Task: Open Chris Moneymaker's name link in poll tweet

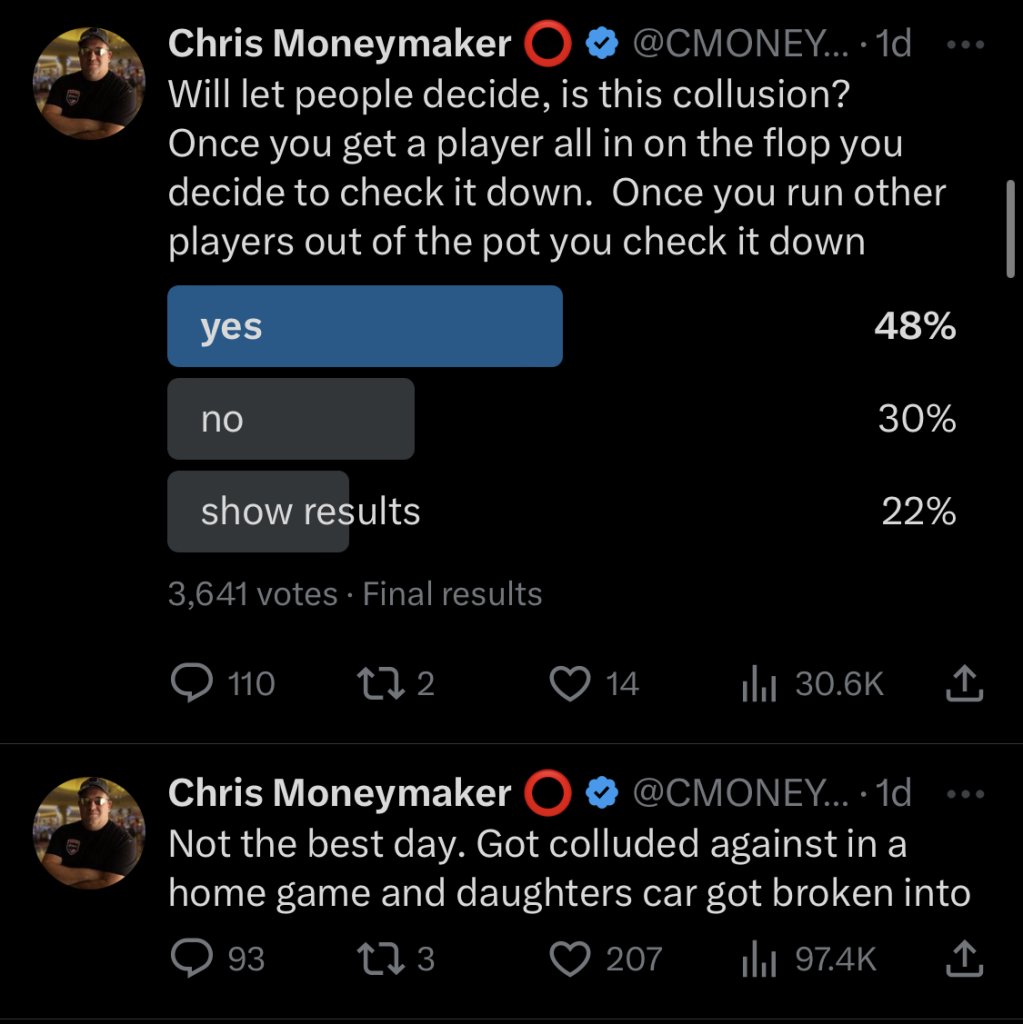Action: coord(340,44)
